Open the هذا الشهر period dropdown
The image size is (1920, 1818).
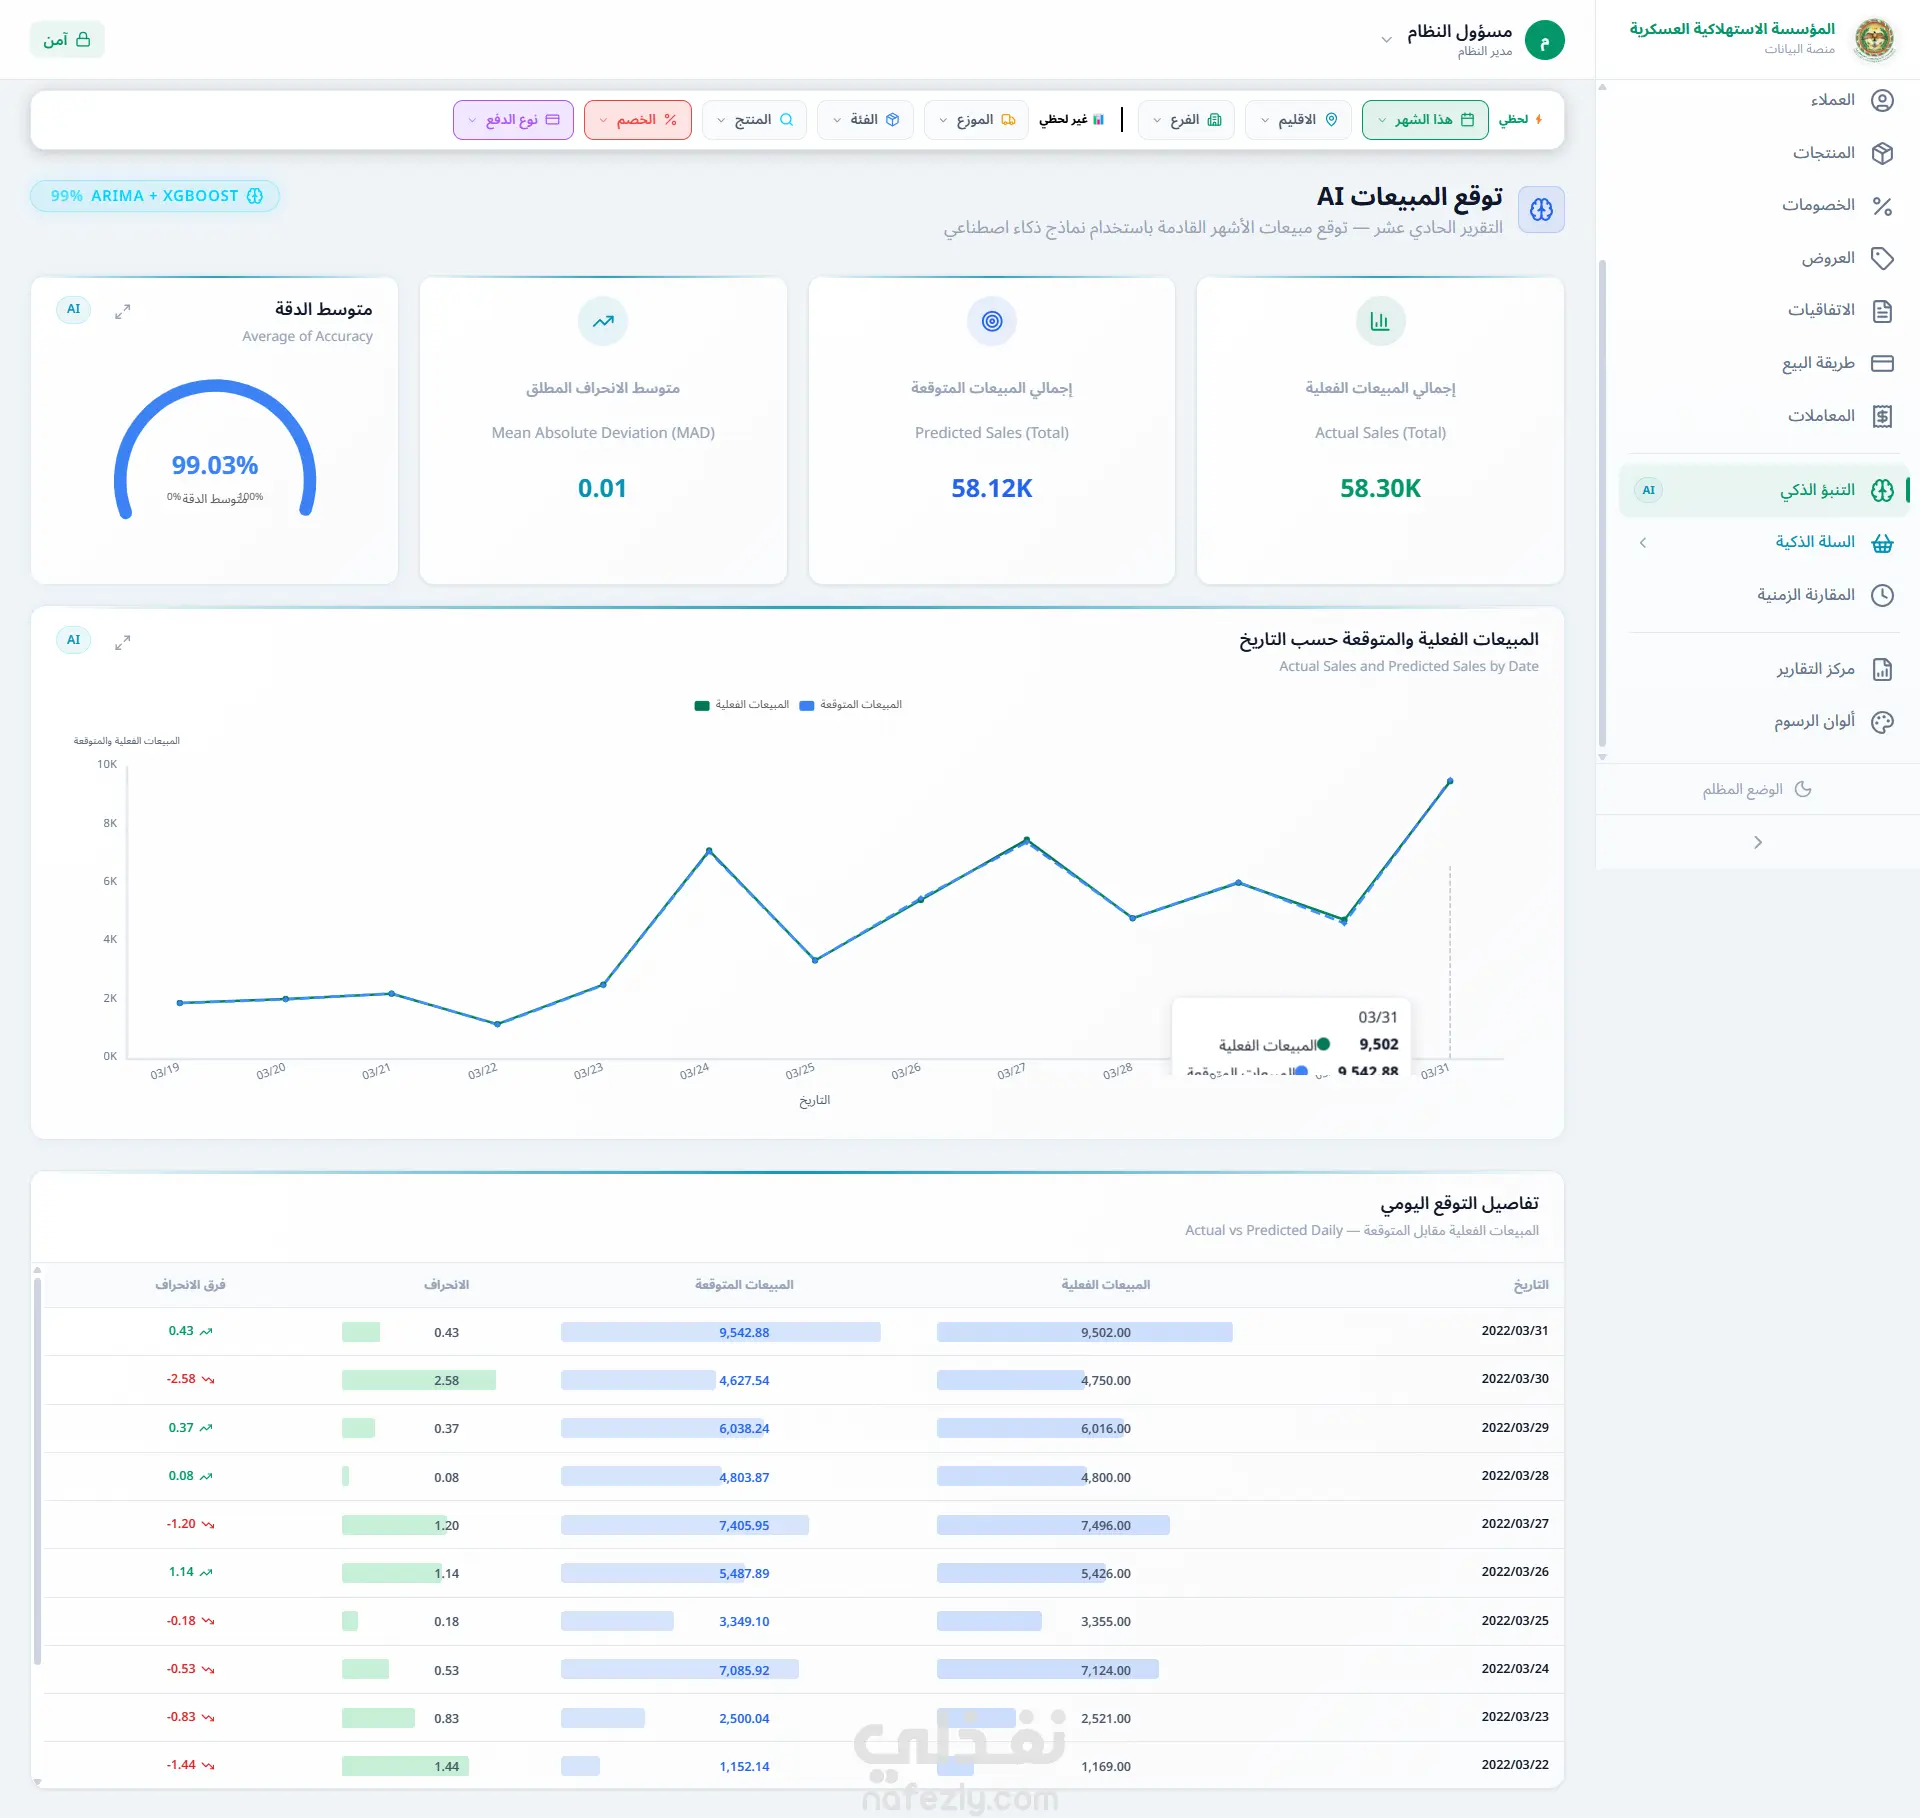point(1425,120)
